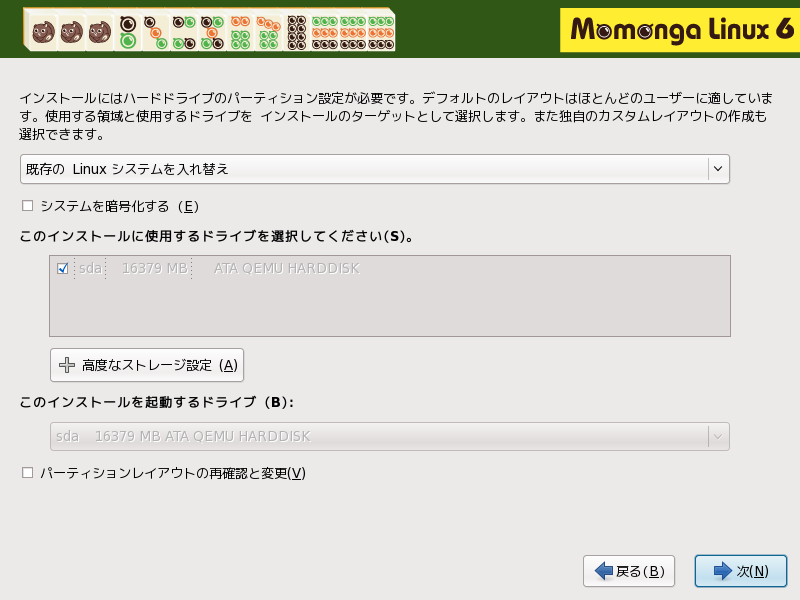Select the sda 16379 MB drive row

click(390, 268)
